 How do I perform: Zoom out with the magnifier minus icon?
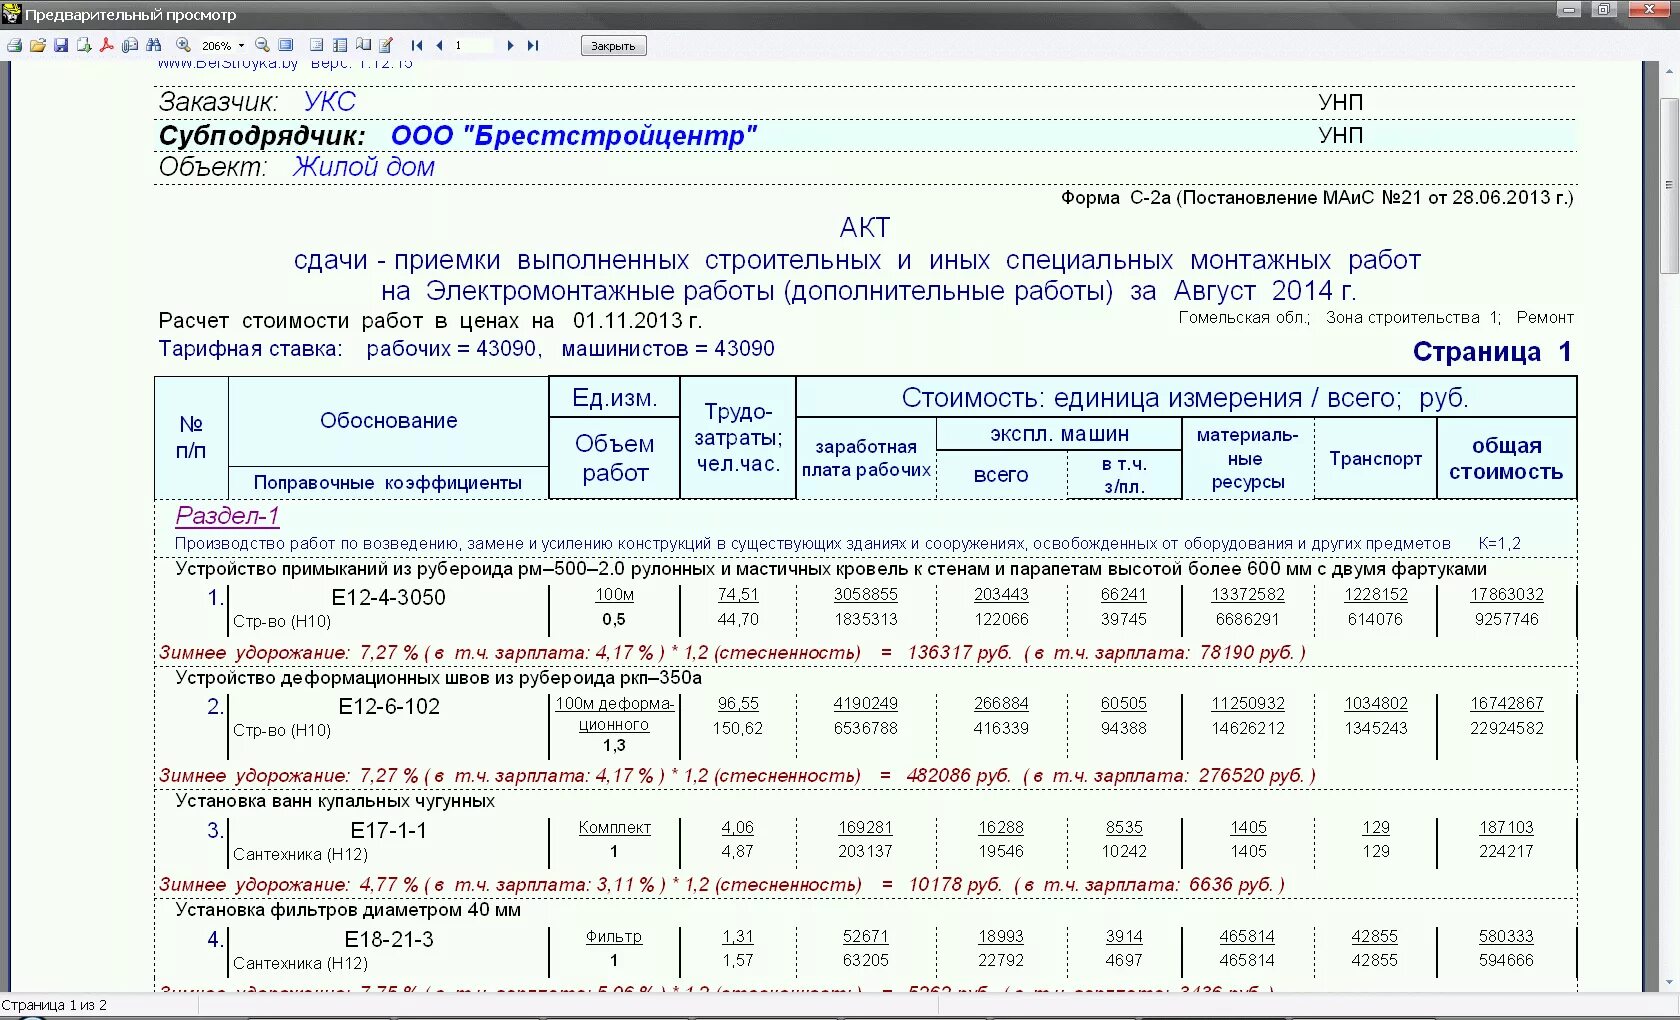(262, 45)
